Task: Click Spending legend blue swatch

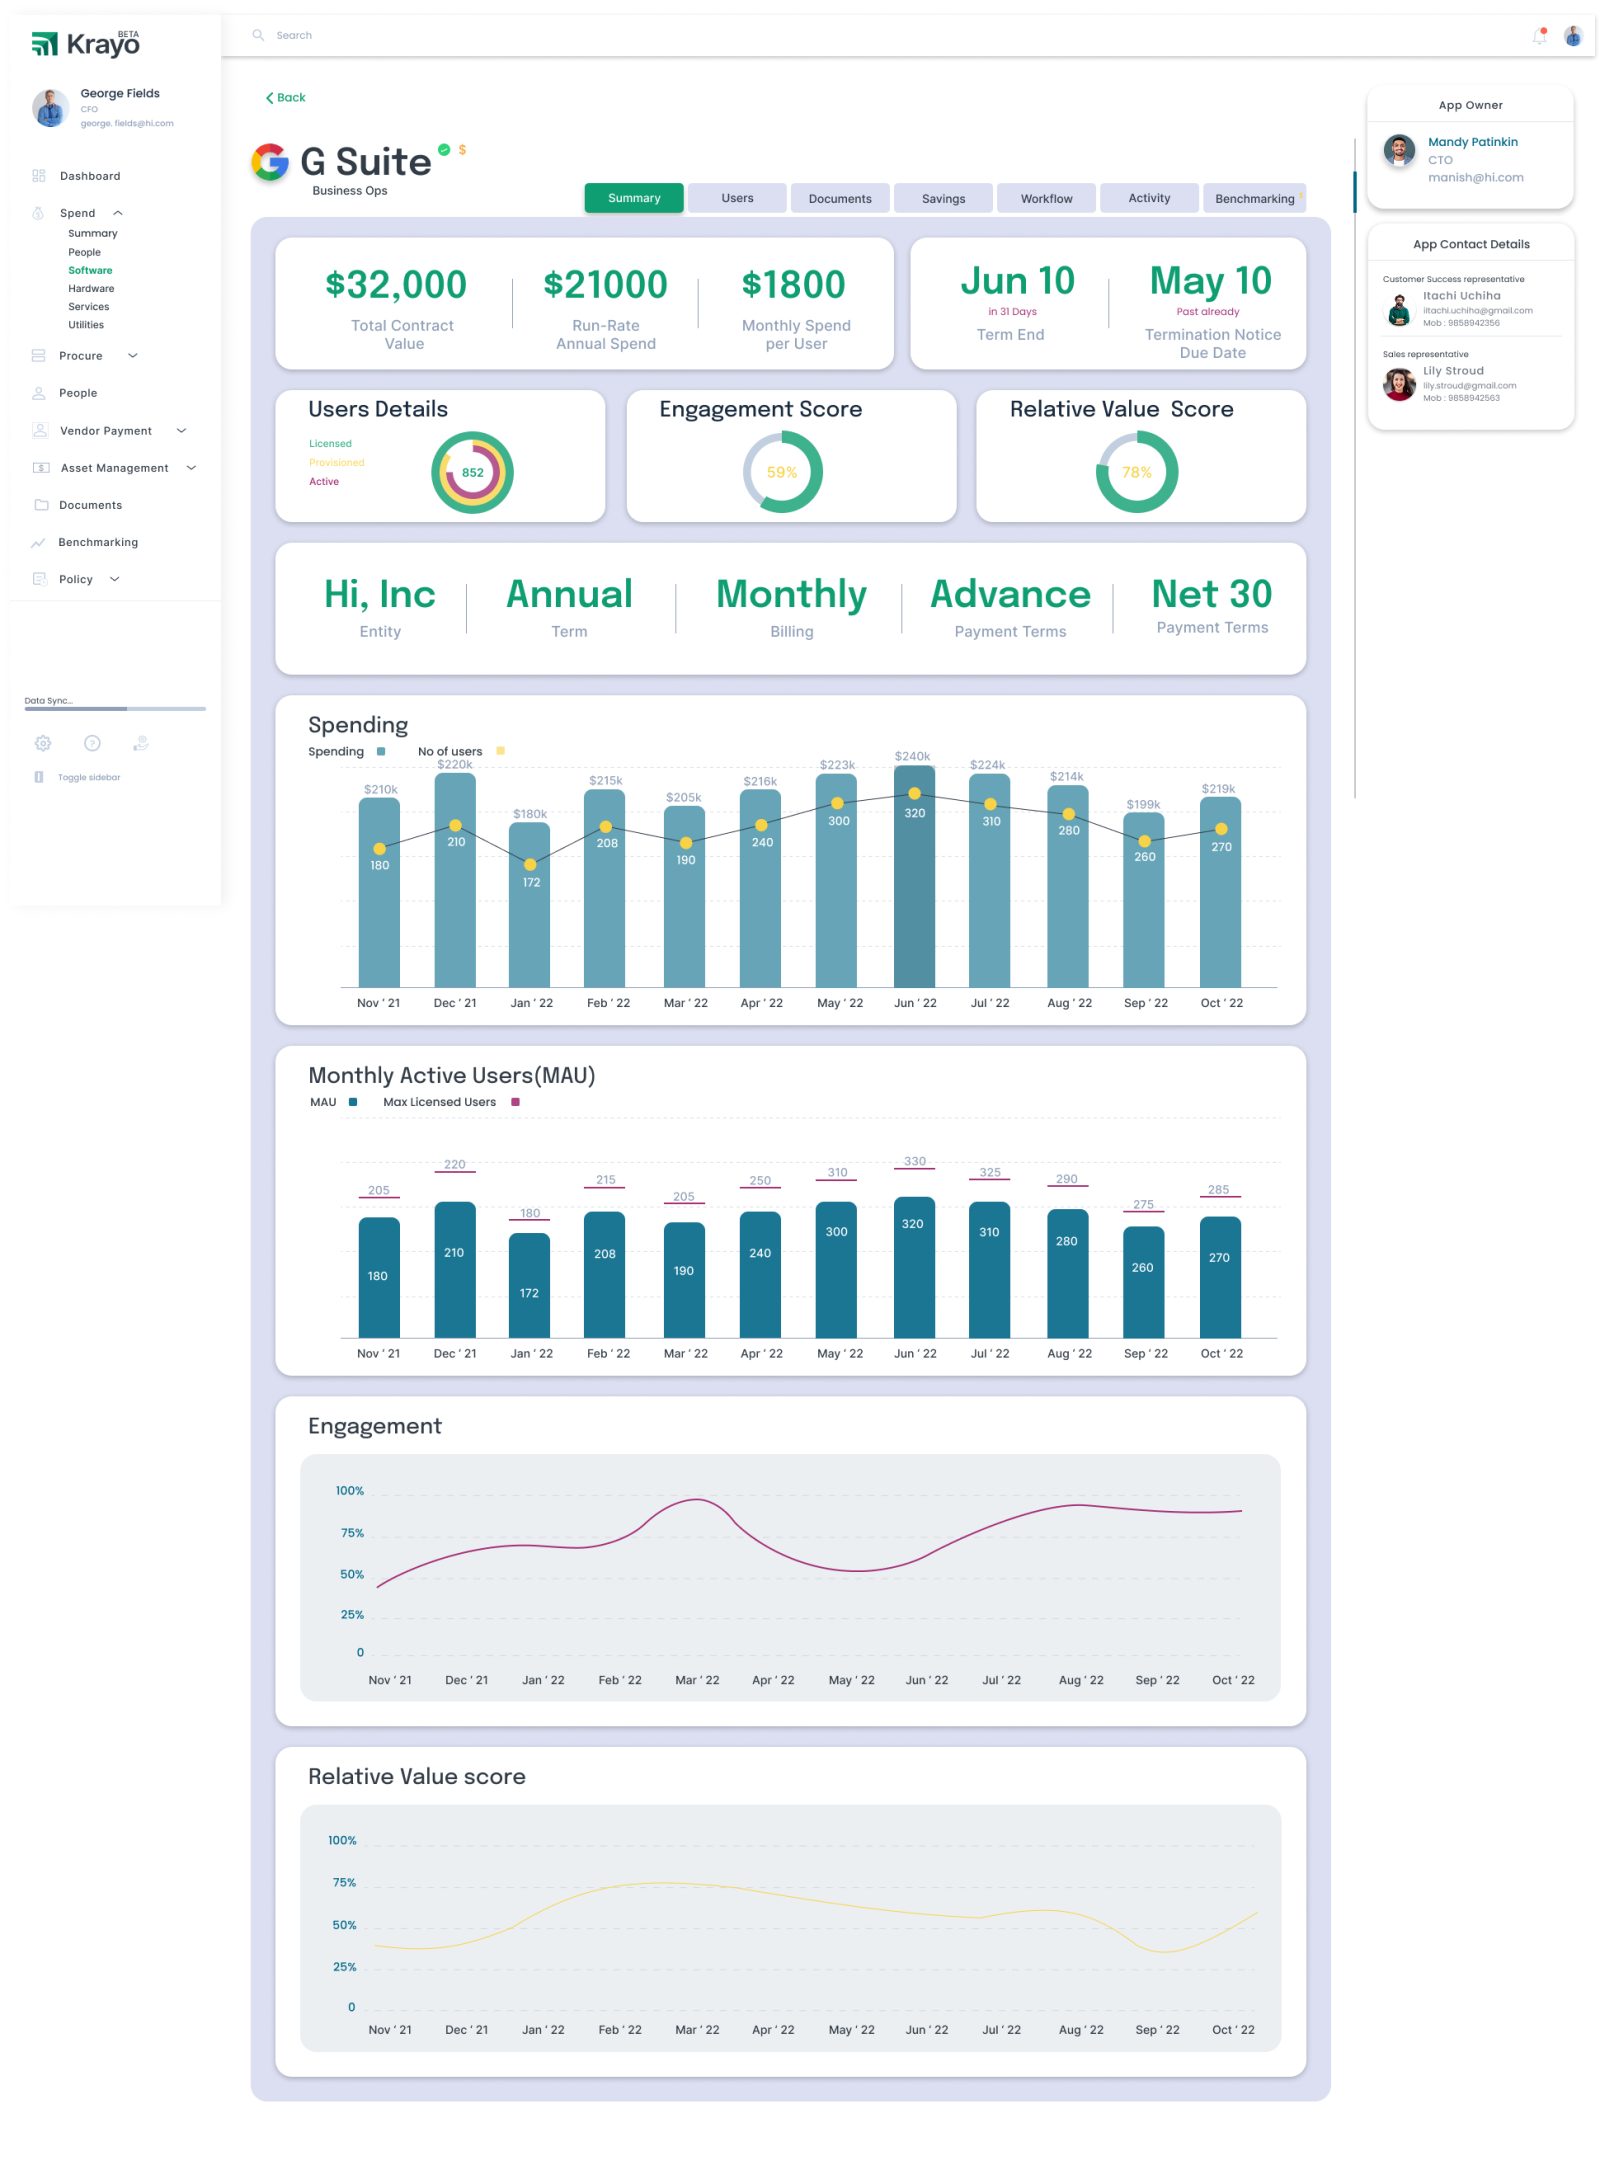Action: 381,751
